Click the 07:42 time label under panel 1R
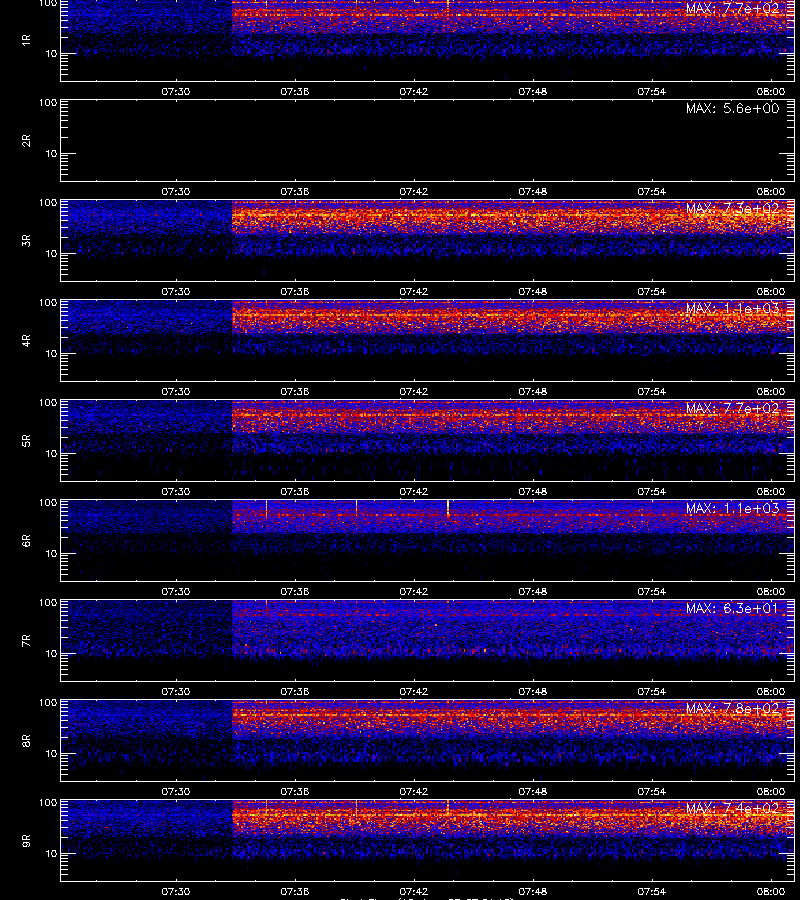The width and height of the screenshot is (800, 900). tap(414, 91)
